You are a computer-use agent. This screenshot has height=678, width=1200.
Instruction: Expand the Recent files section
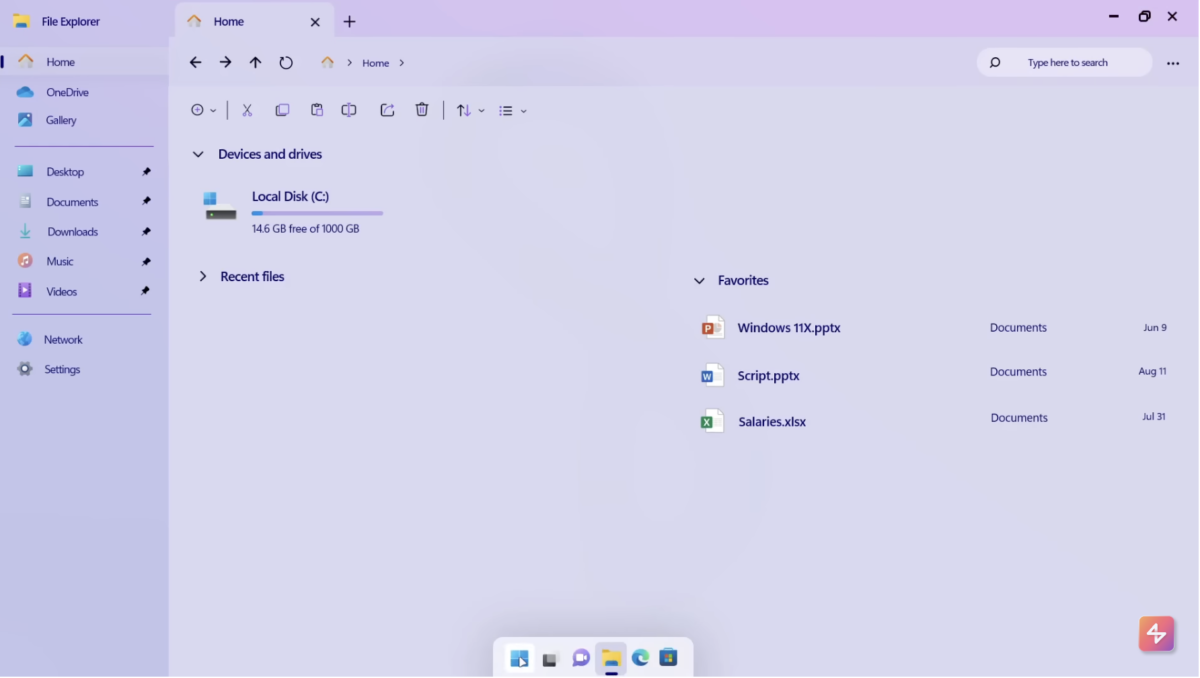pyautogui.click(x=203, y=276)
